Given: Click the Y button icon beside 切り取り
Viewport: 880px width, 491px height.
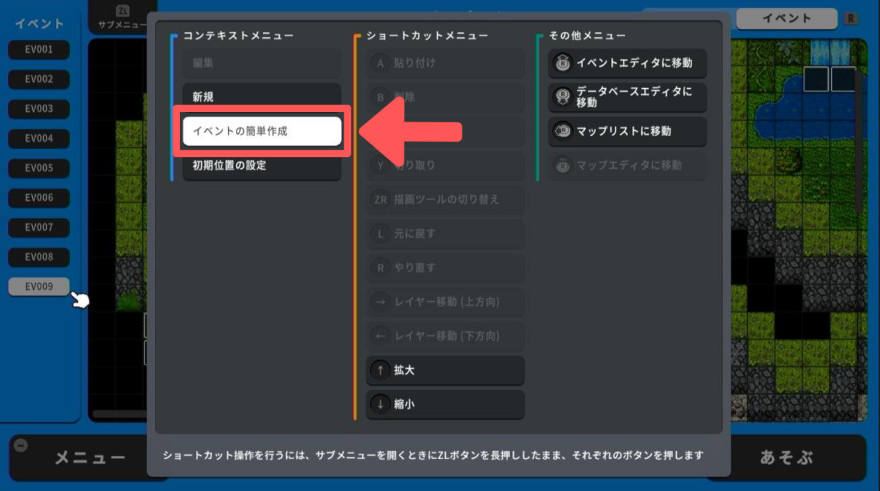Looking at the screenshot, I should click(381, 166).
